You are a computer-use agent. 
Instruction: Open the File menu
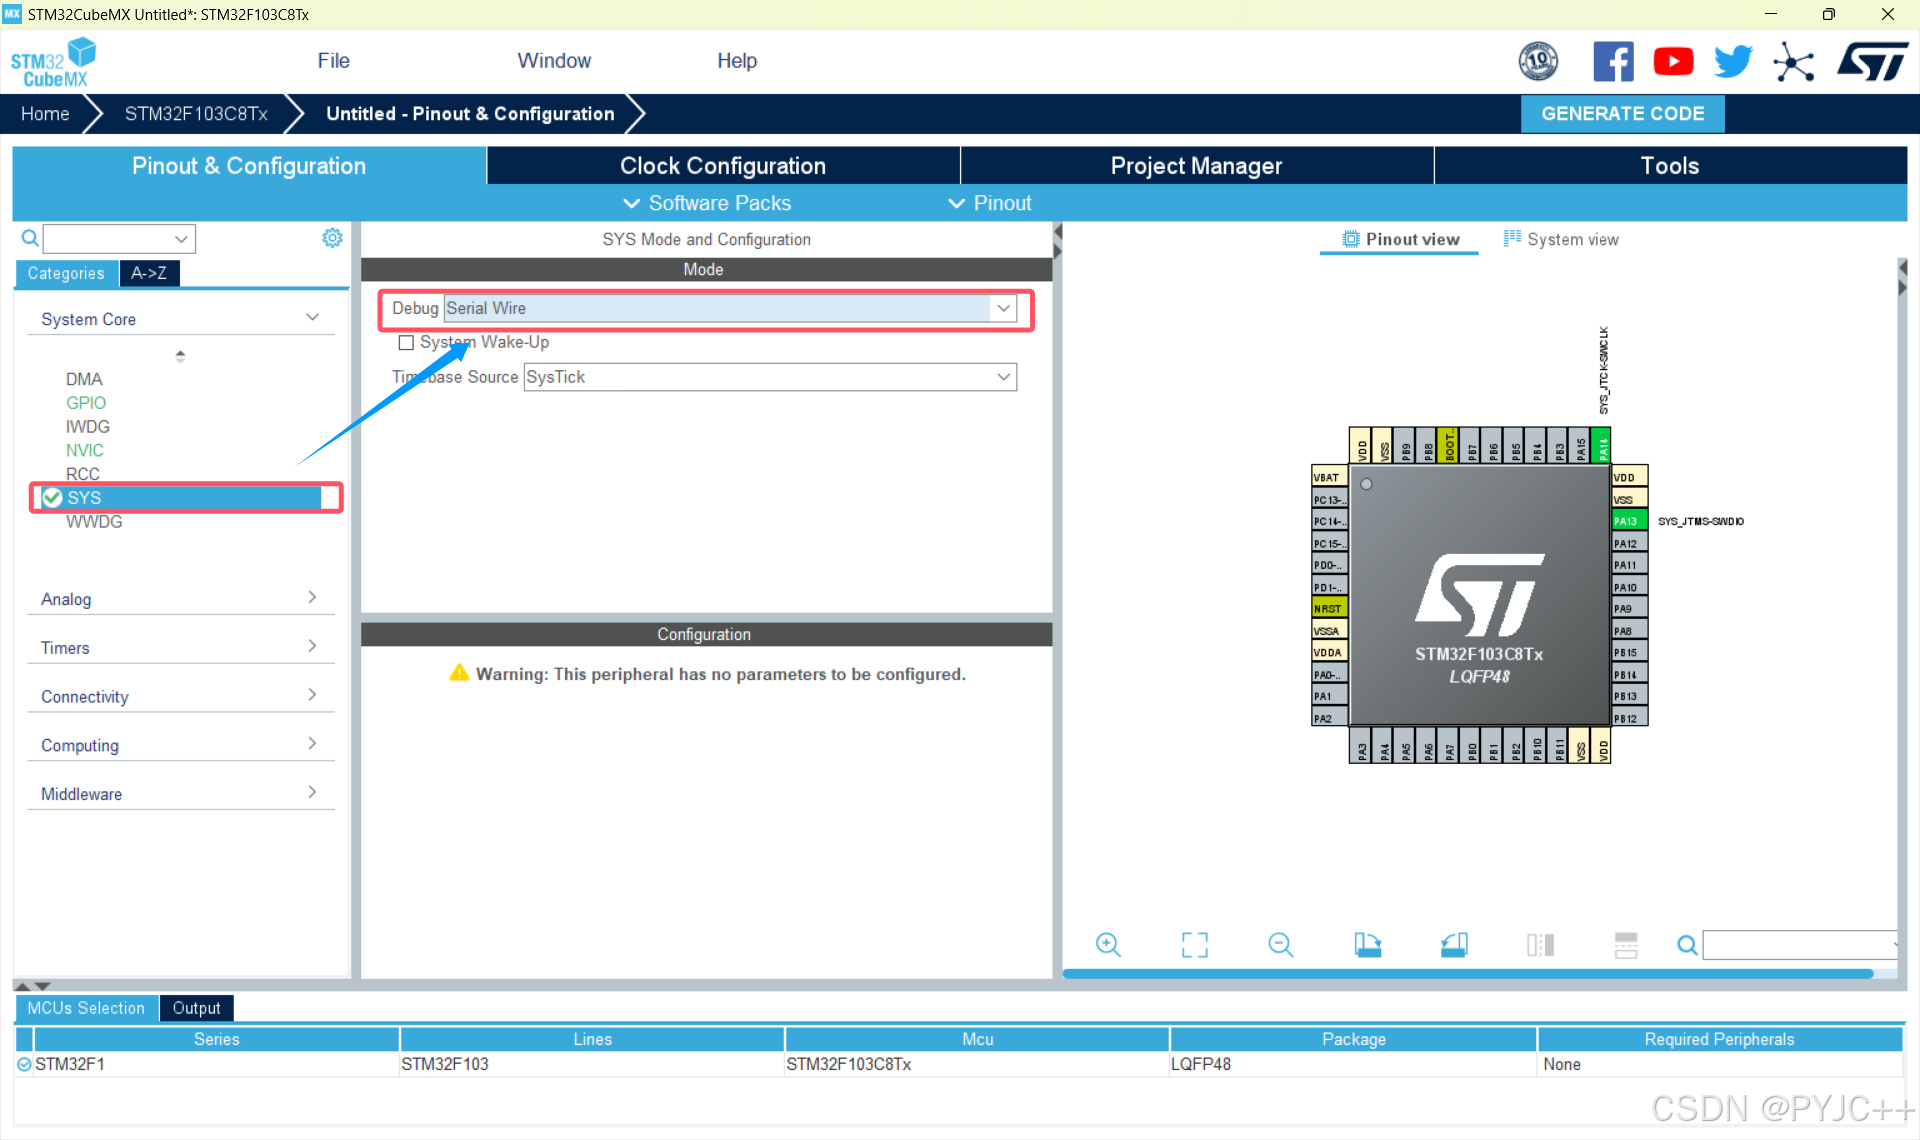pyautogui.click(x=333, y=61)
